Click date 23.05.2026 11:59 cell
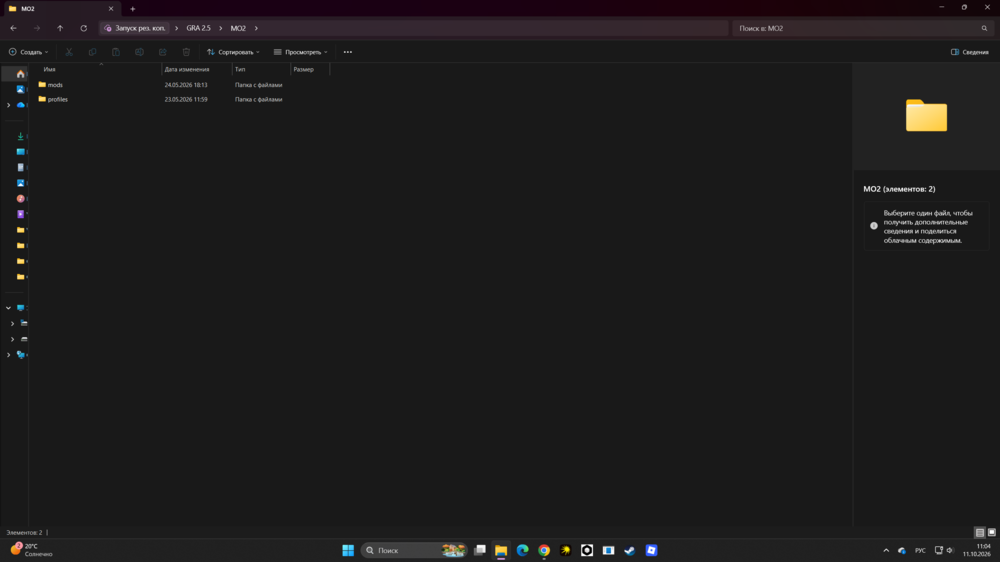 pyautogui.click(x=186, y=100)
